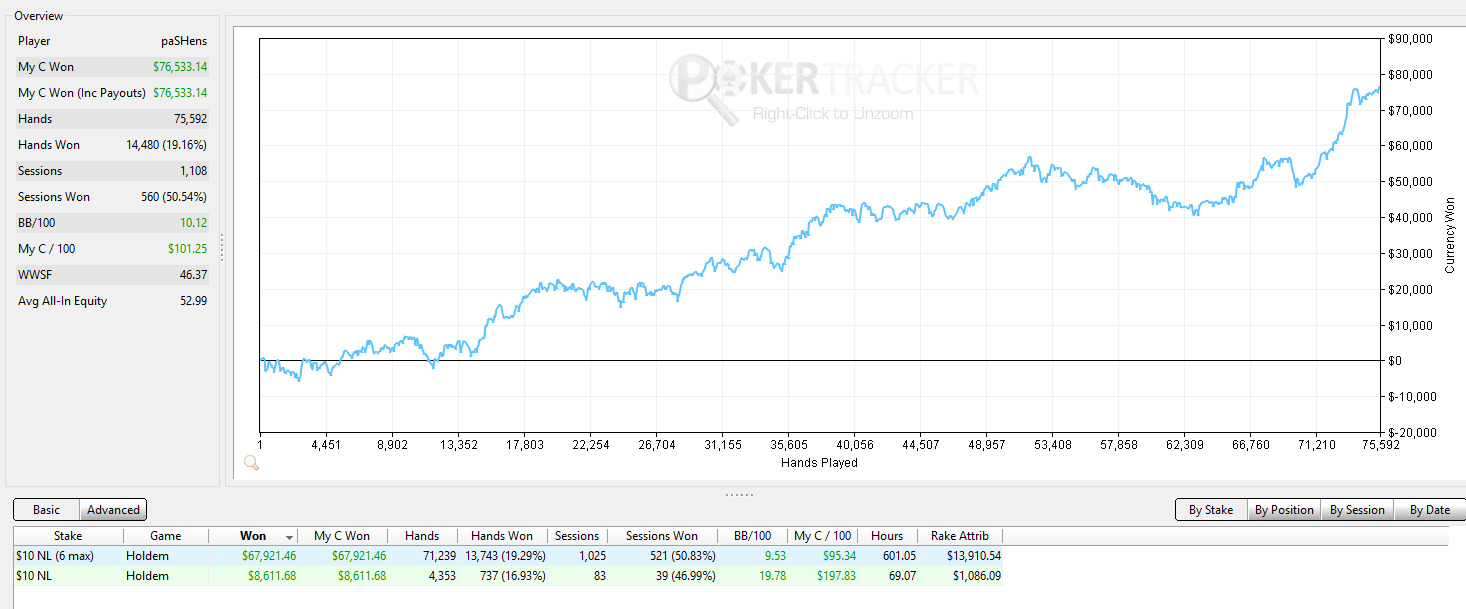The image size is (1466, 609).
Task: Click the My C Won overview value
Action: pos(180,67)
